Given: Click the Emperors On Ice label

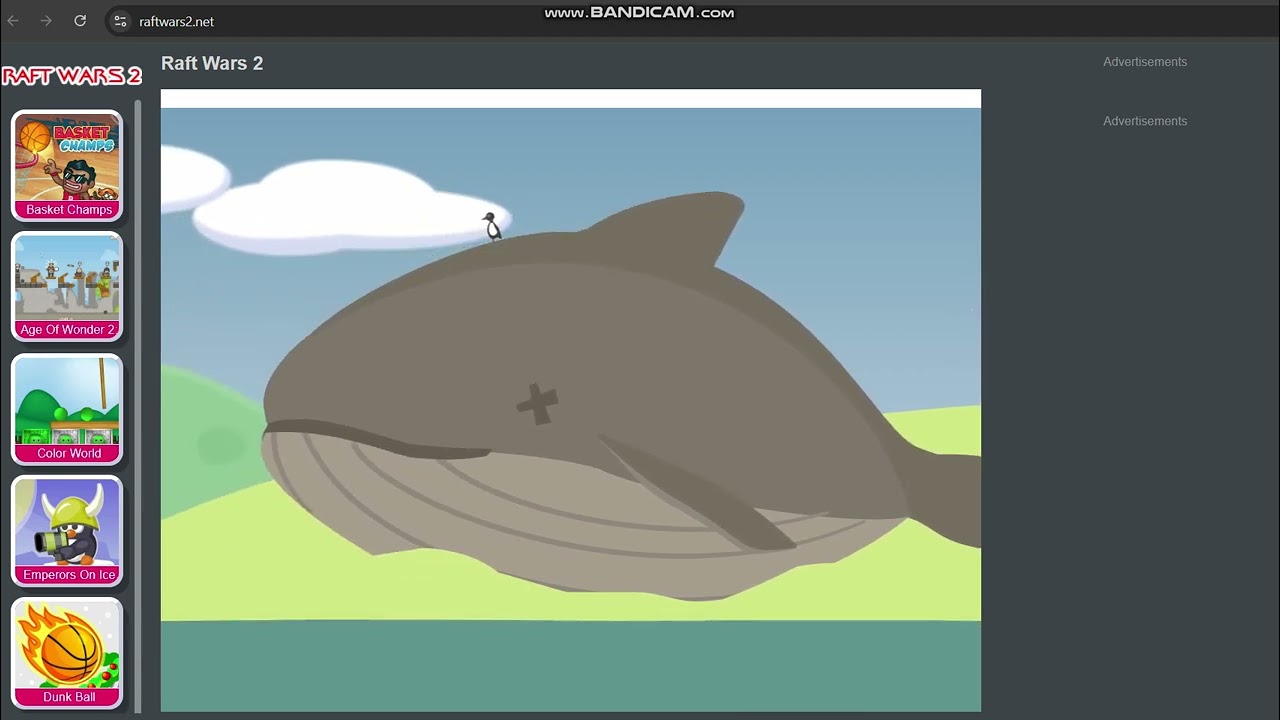Looking at the screenshot, I should (69, 575).
